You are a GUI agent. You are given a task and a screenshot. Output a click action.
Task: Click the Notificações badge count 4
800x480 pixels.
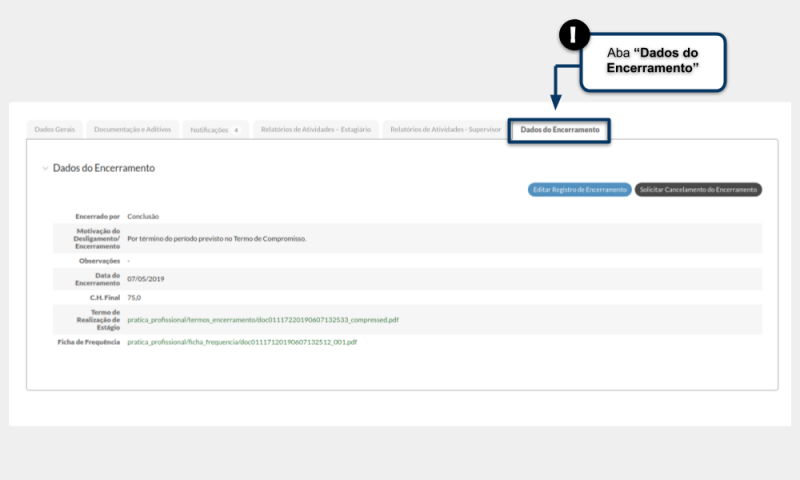click(x=236, y=131)
